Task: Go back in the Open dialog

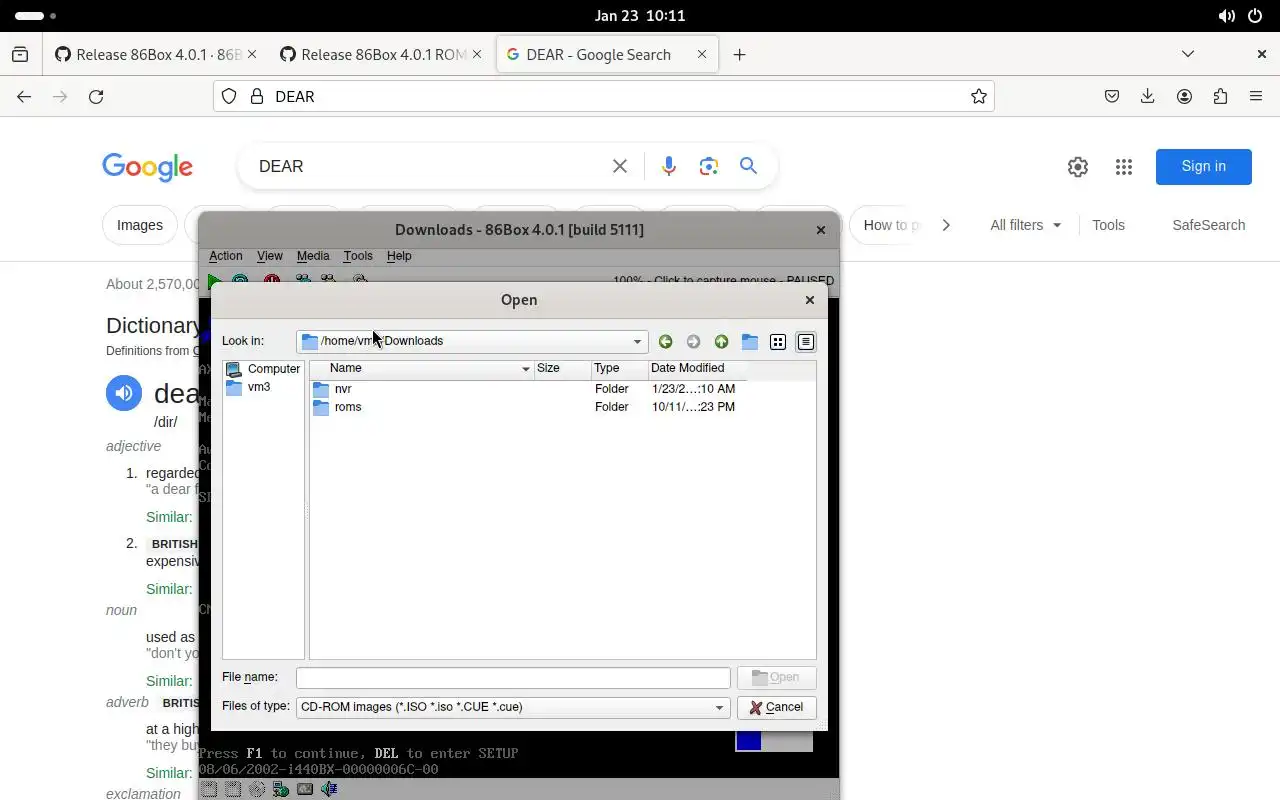Action: click(665, 342)
